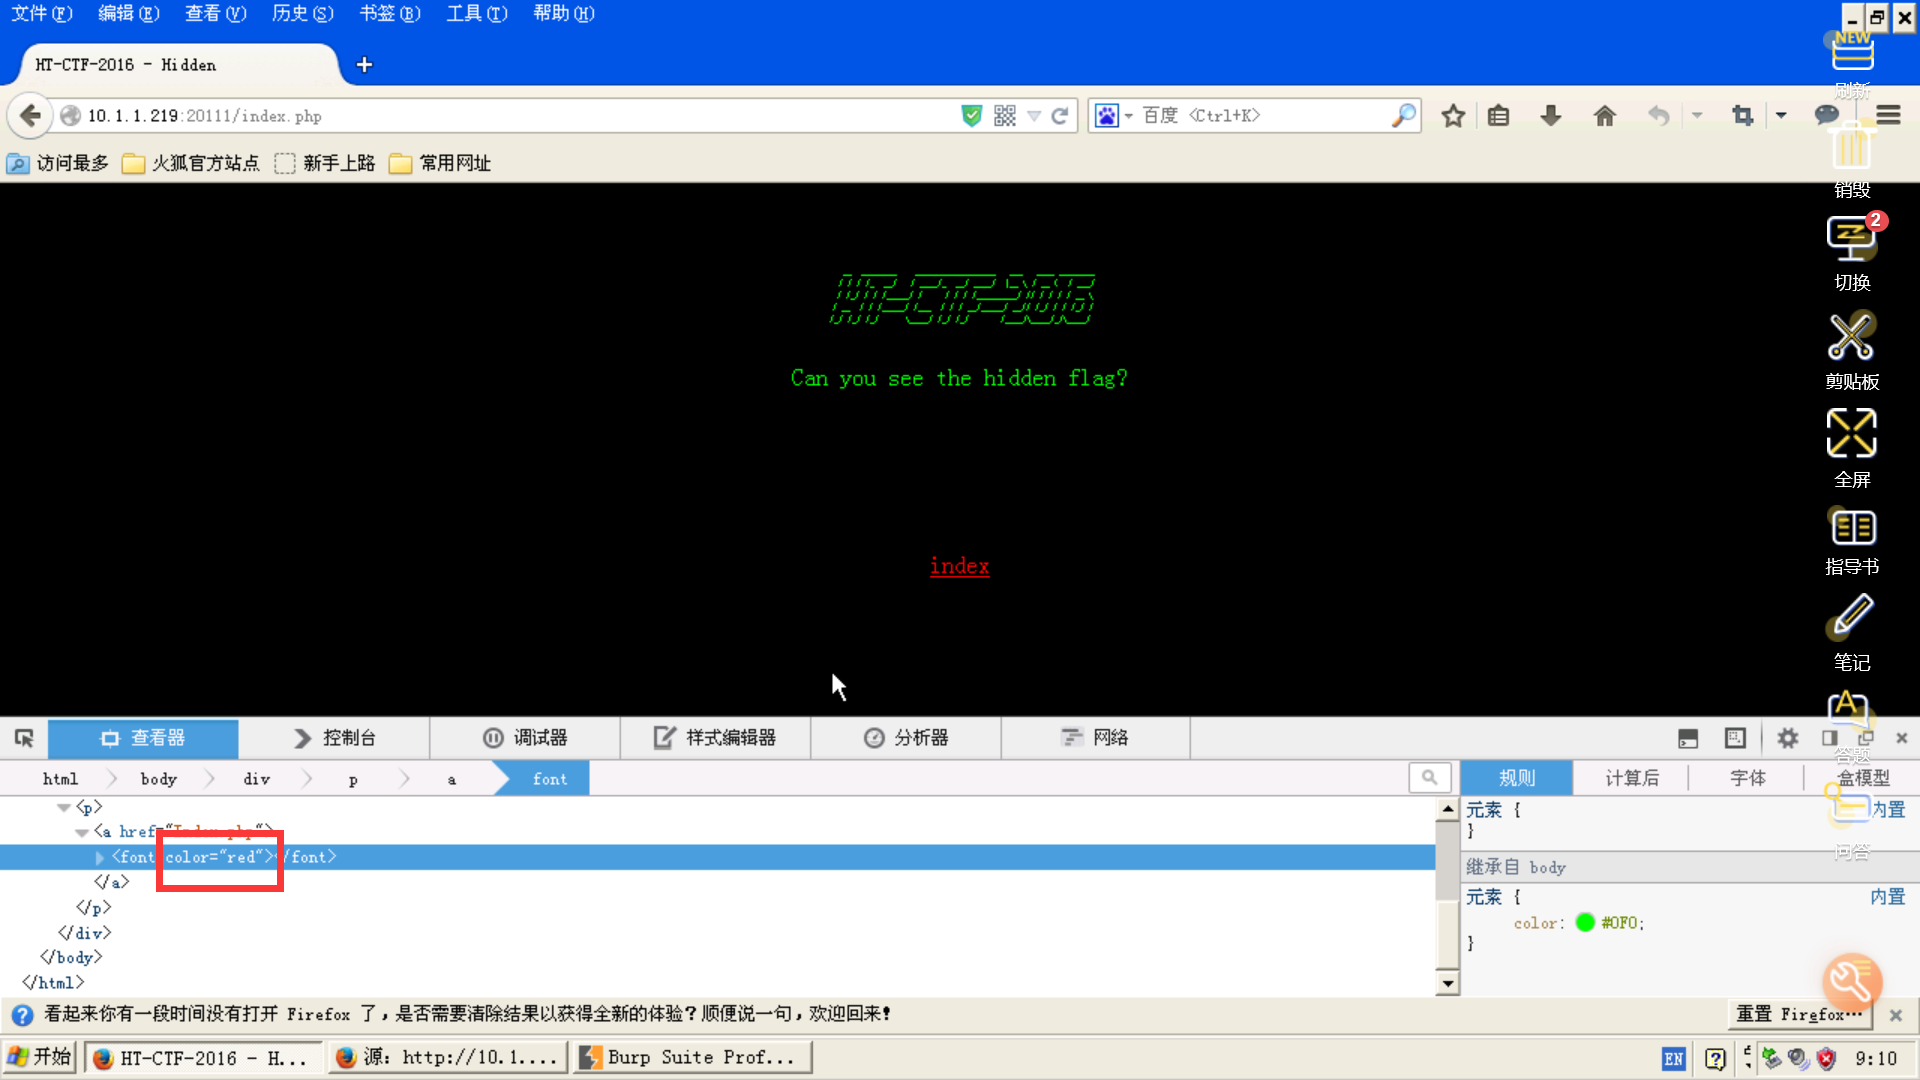Toggle split console icon in devtools
The image size is (1920, 1080).
point(1688,738)
